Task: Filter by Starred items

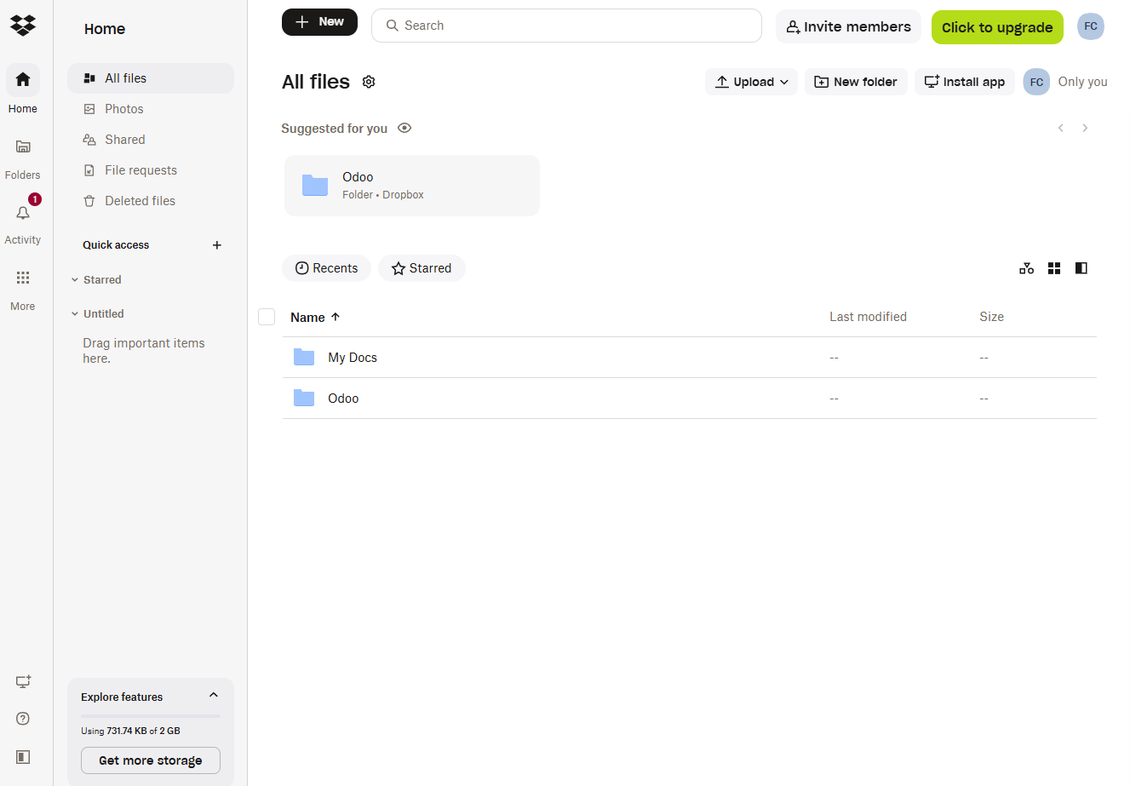Action: (422, 268)
